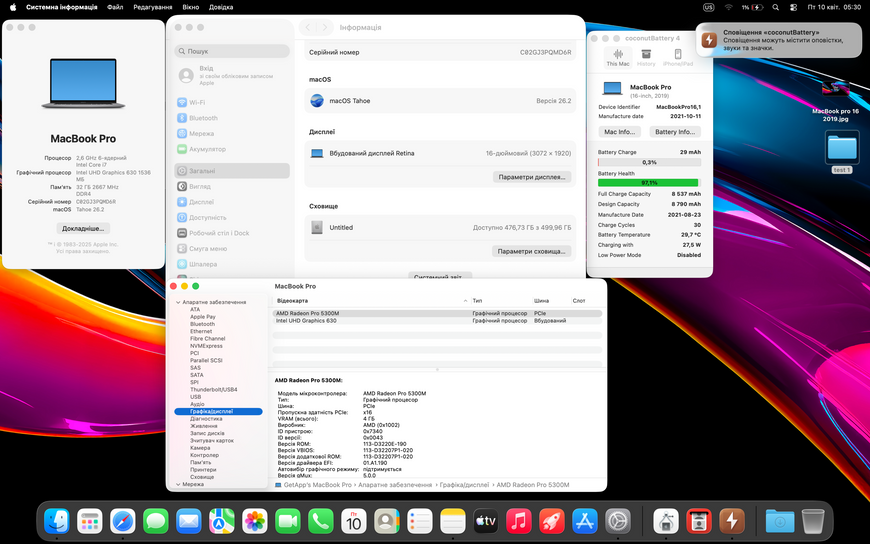Image resolution: width=870 pixels, height=544 pixels.
Task: Select Вигляд in System Settings sidebar
Action: click(x=232, y=187)
